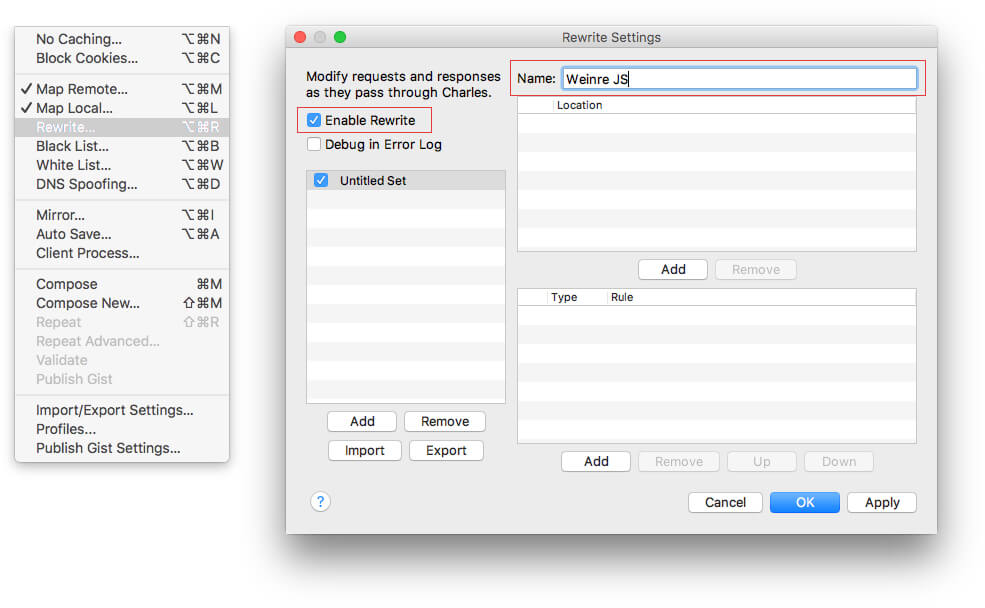Click Export button under sets list
Image resolution: width=985 pixels, height=608 pixels.
(446, 451)
